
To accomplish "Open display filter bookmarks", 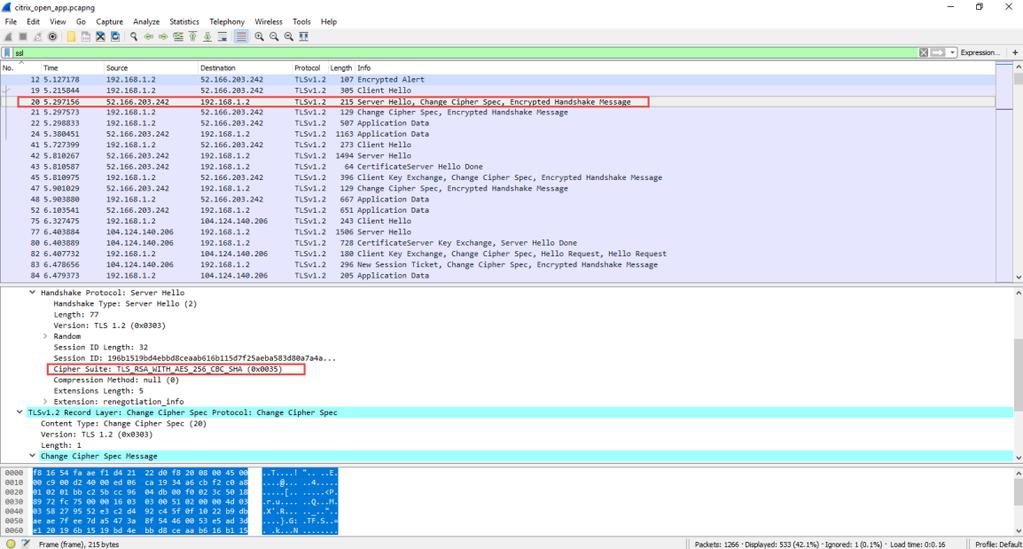I will click(x=7, y=52).
